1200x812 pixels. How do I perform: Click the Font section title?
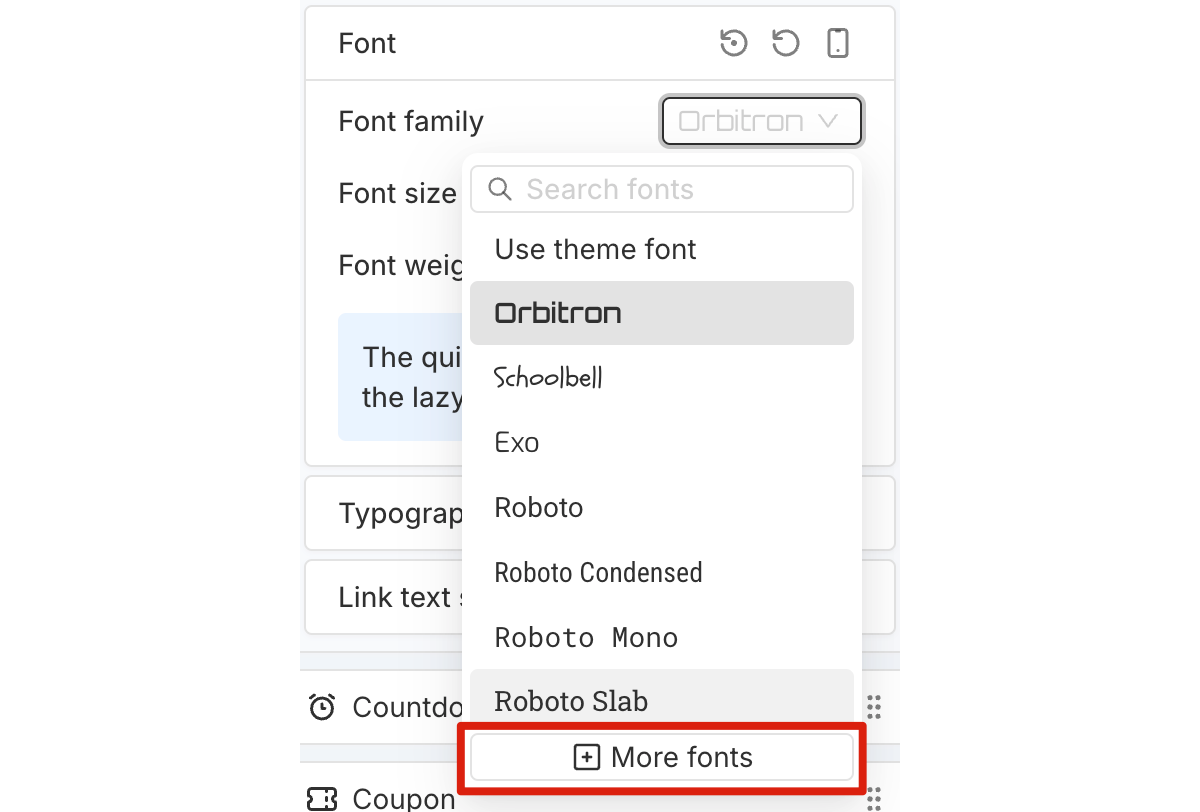click(x=367, y=43)
